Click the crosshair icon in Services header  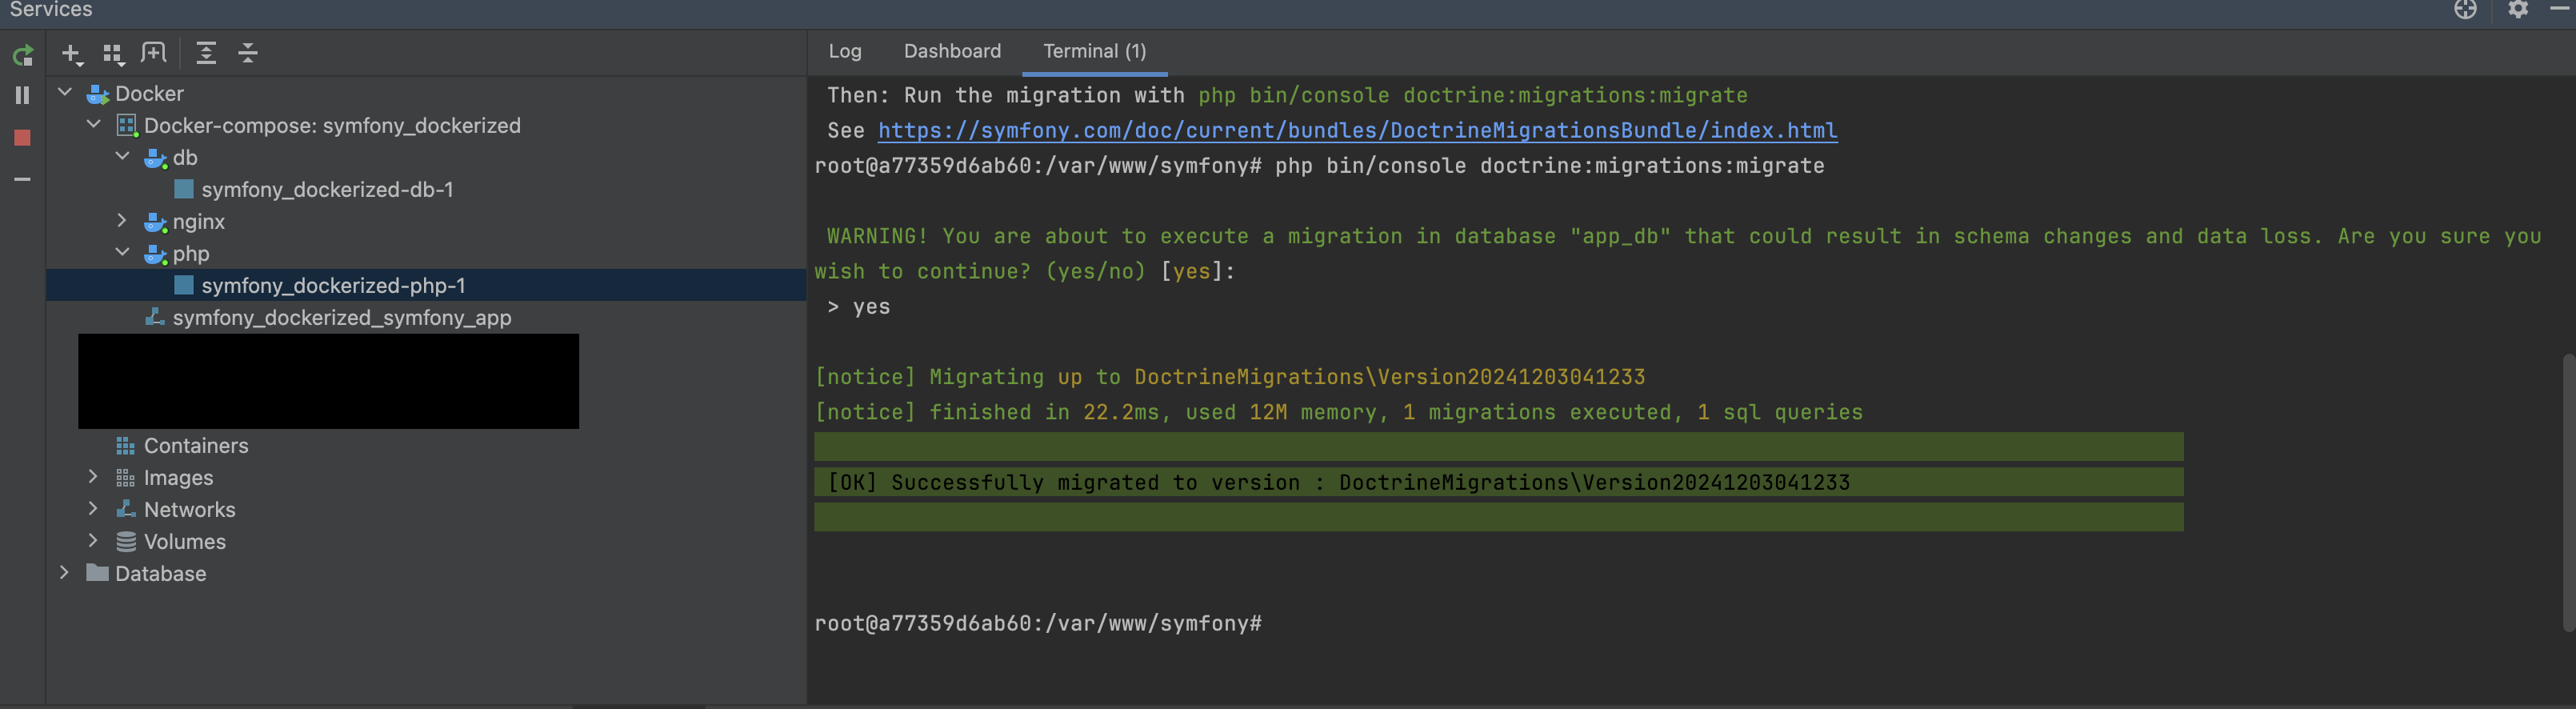coord(2465,9)
